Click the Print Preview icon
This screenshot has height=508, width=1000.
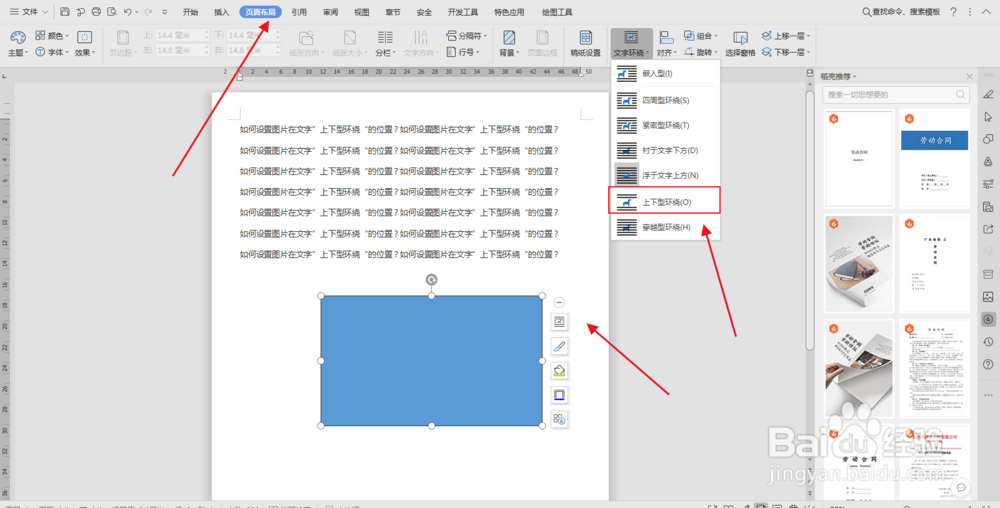pos(112,11)
